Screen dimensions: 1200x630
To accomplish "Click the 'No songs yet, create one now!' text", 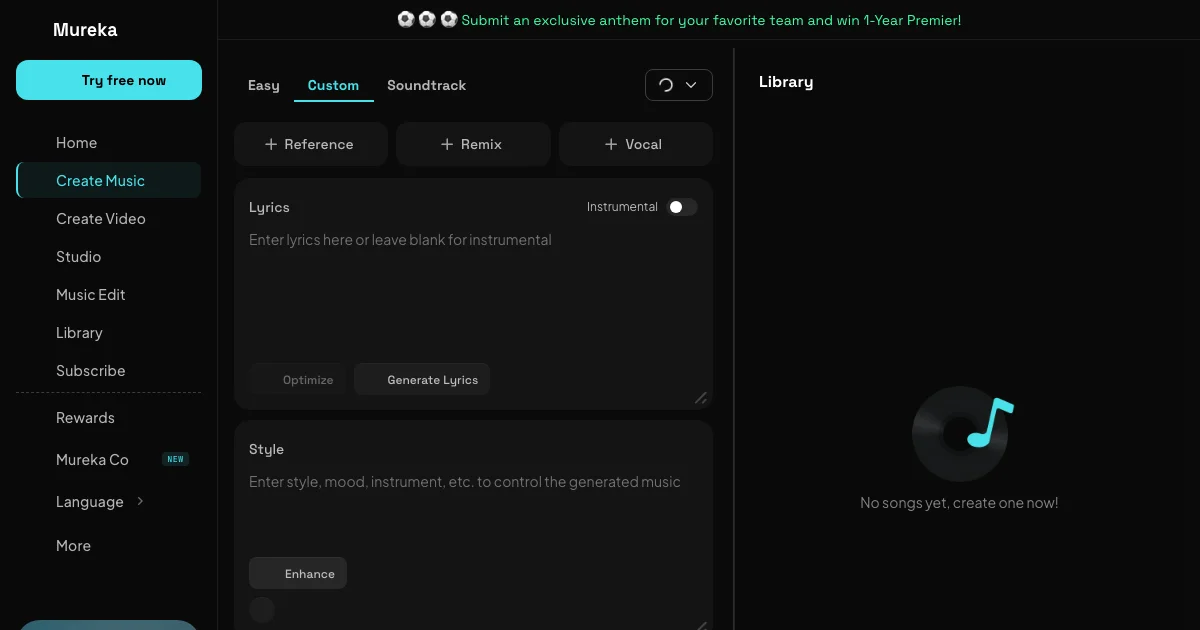I will click(959, 503).
